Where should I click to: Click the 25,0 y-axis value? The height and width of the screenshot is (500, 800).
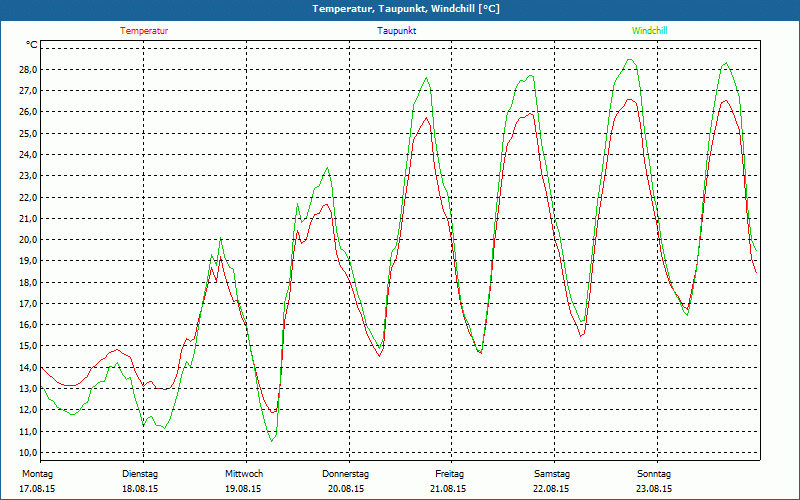point(28,133)
